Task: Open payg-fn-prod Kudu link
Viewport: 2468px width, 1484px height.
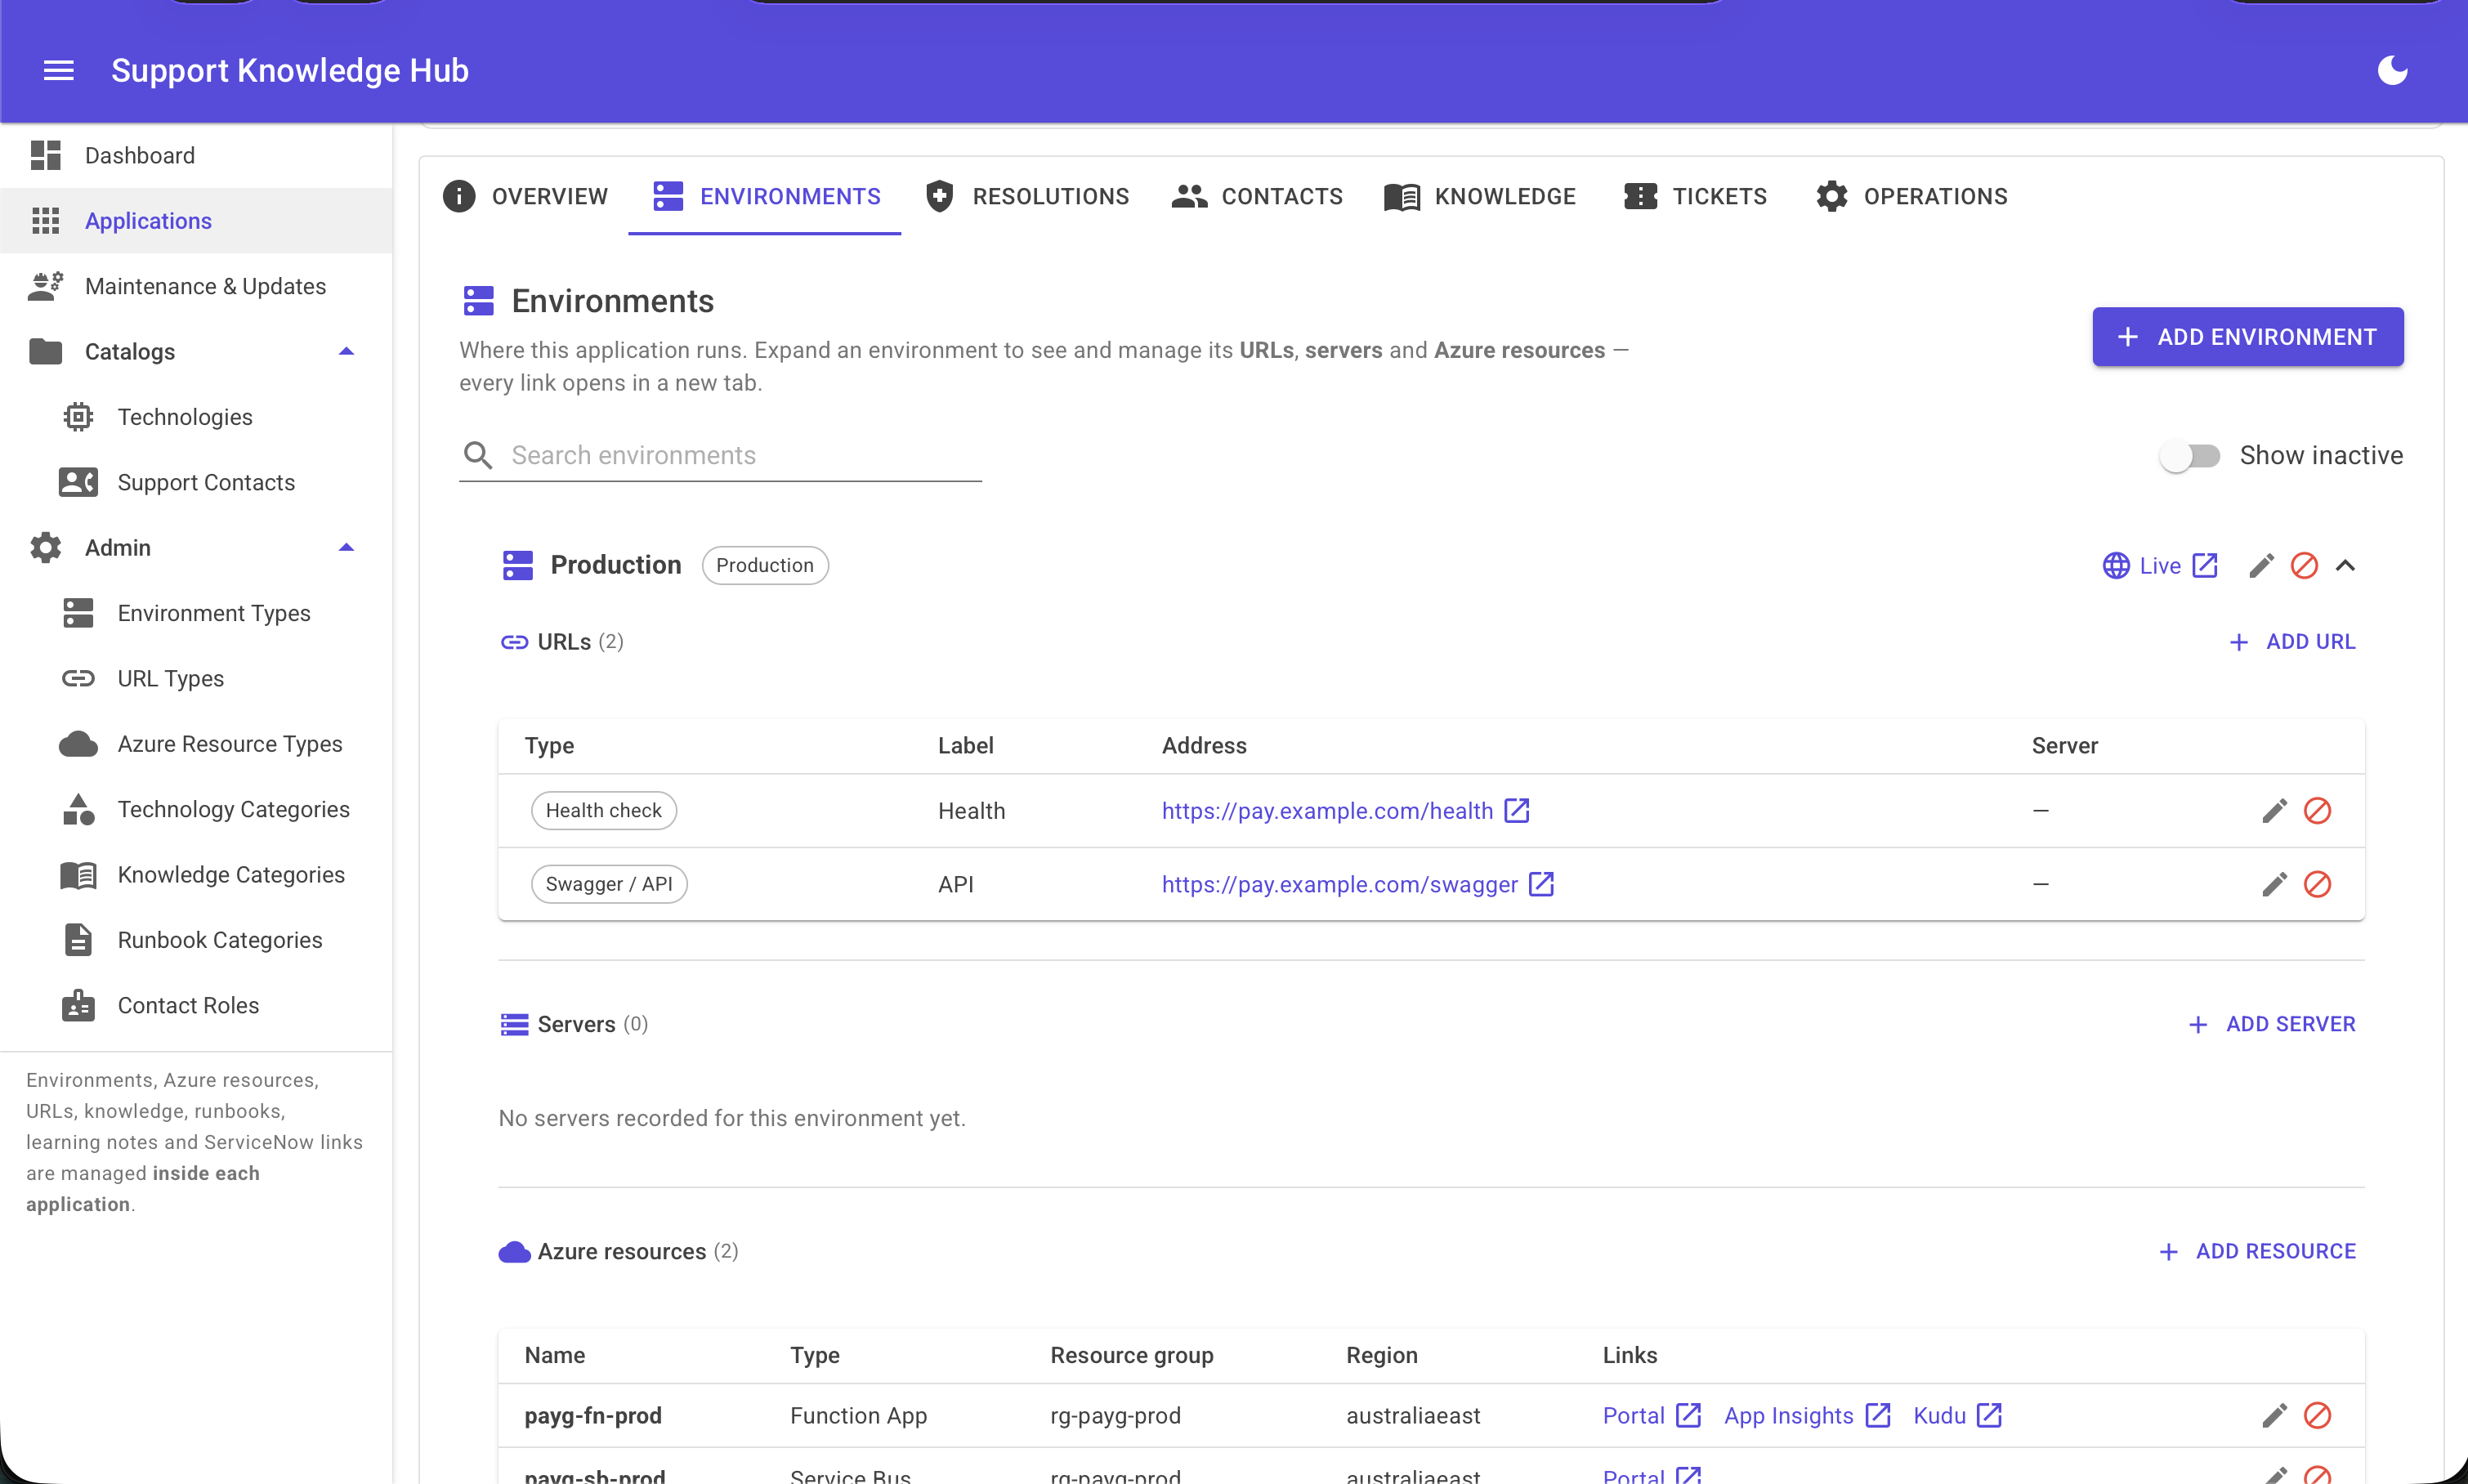Action: [1957, 1415]
